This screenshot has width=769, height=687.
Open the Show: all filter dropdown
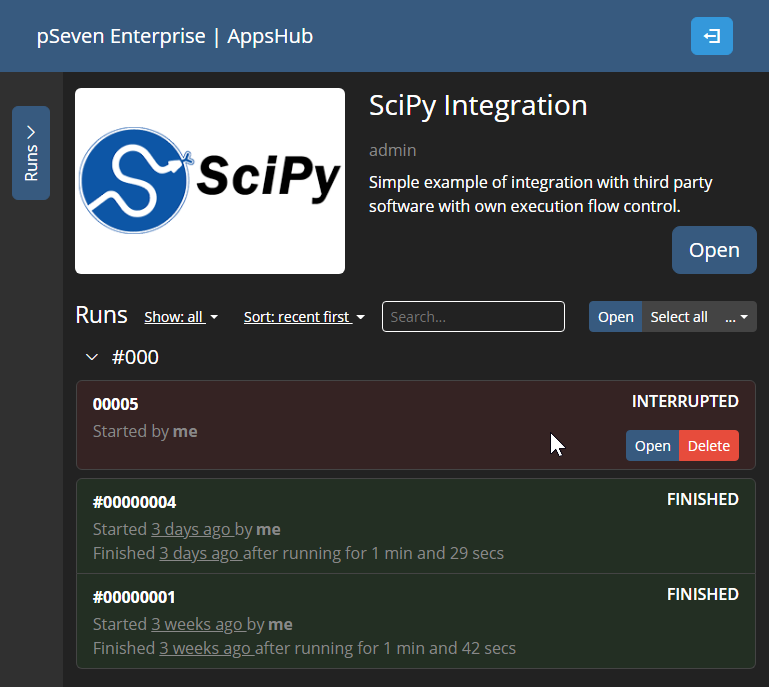(181, 317)
